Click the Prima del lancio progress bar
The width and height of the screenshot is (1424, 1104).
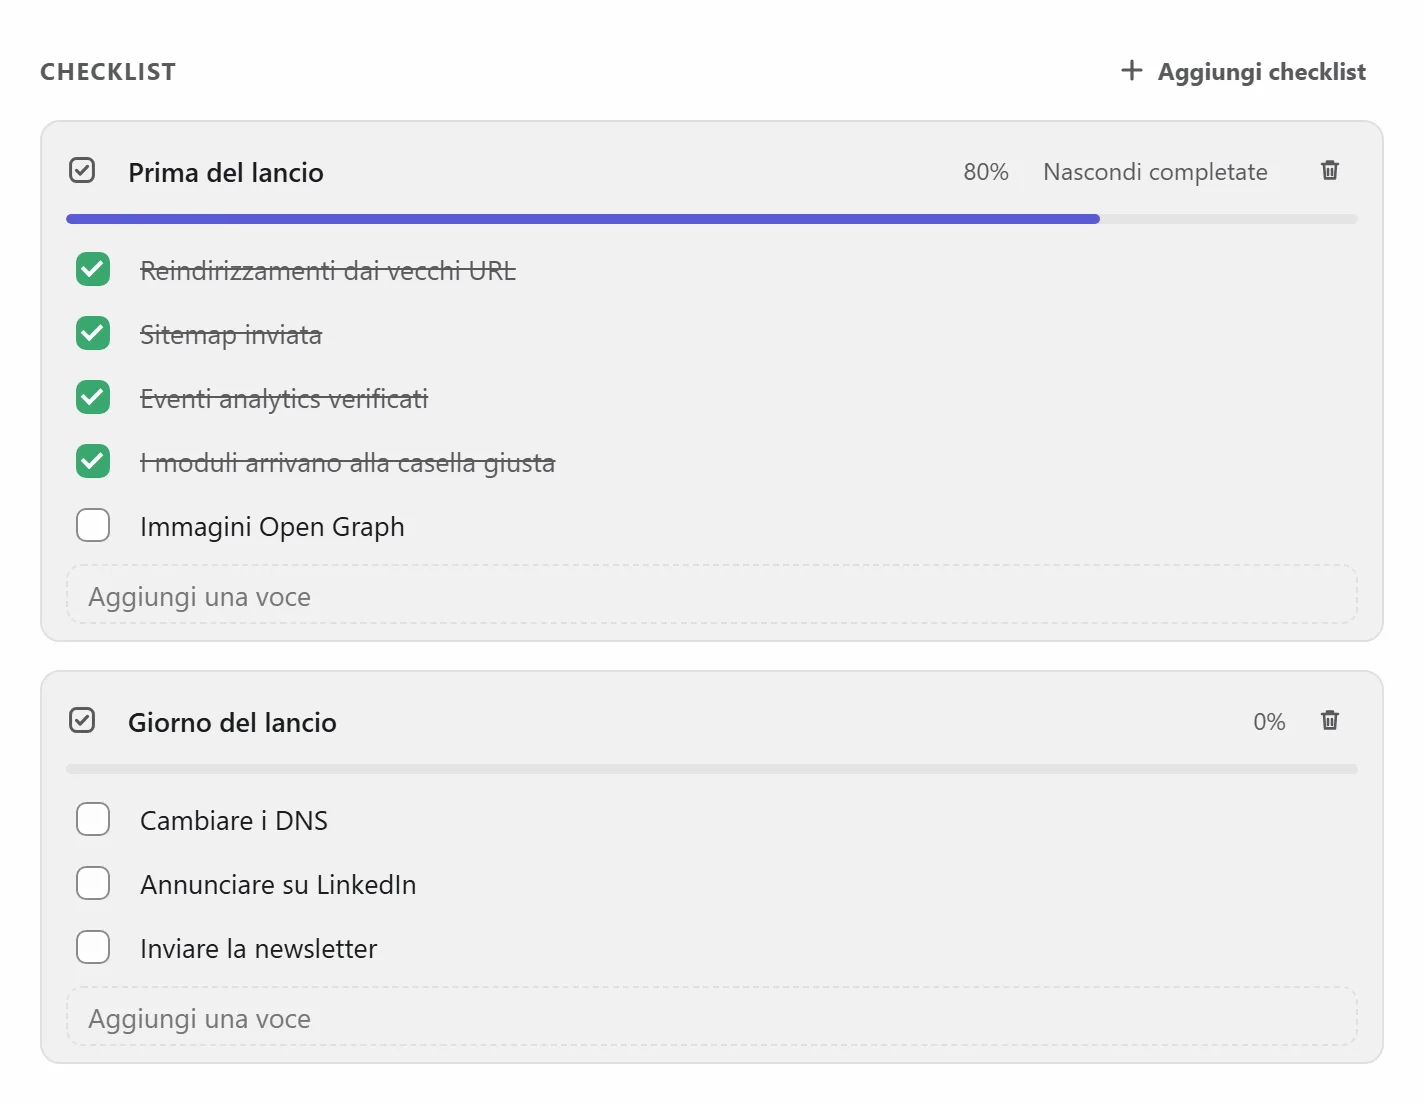[712, 219]
